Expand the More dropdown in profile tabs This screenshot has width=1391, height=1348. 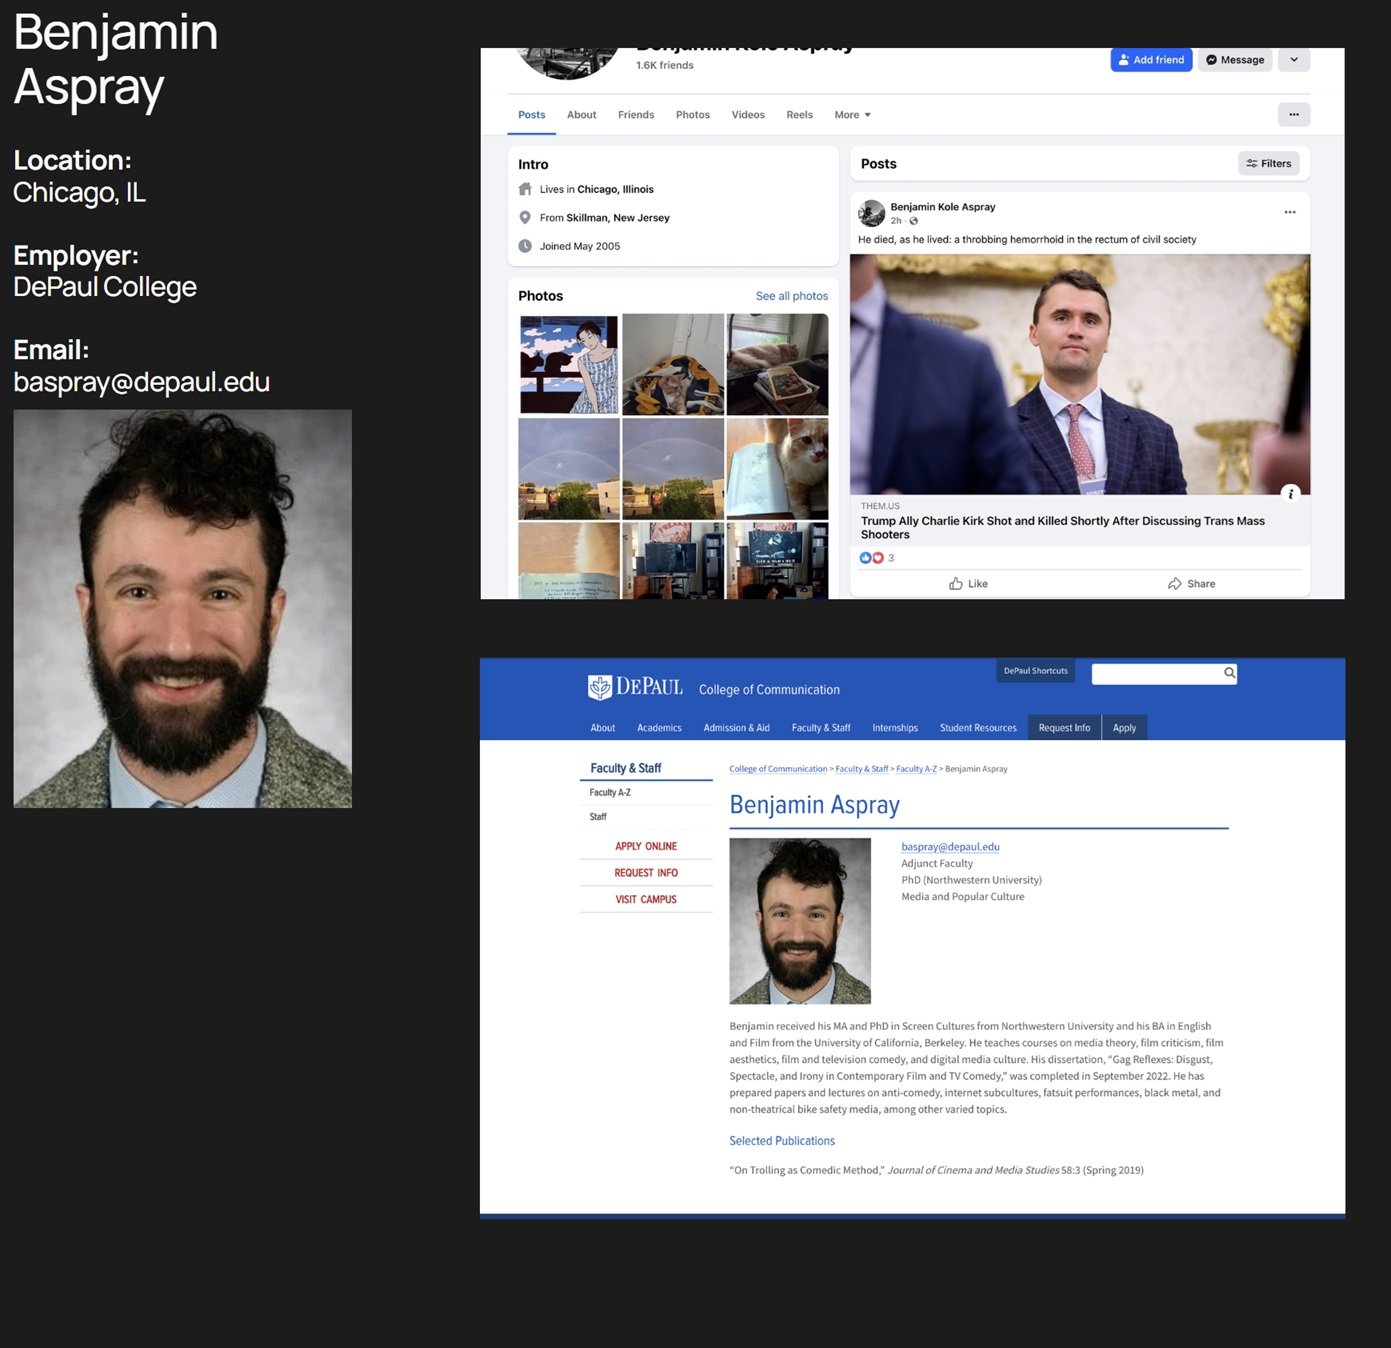pyautogui.click(x=852, y=115)
